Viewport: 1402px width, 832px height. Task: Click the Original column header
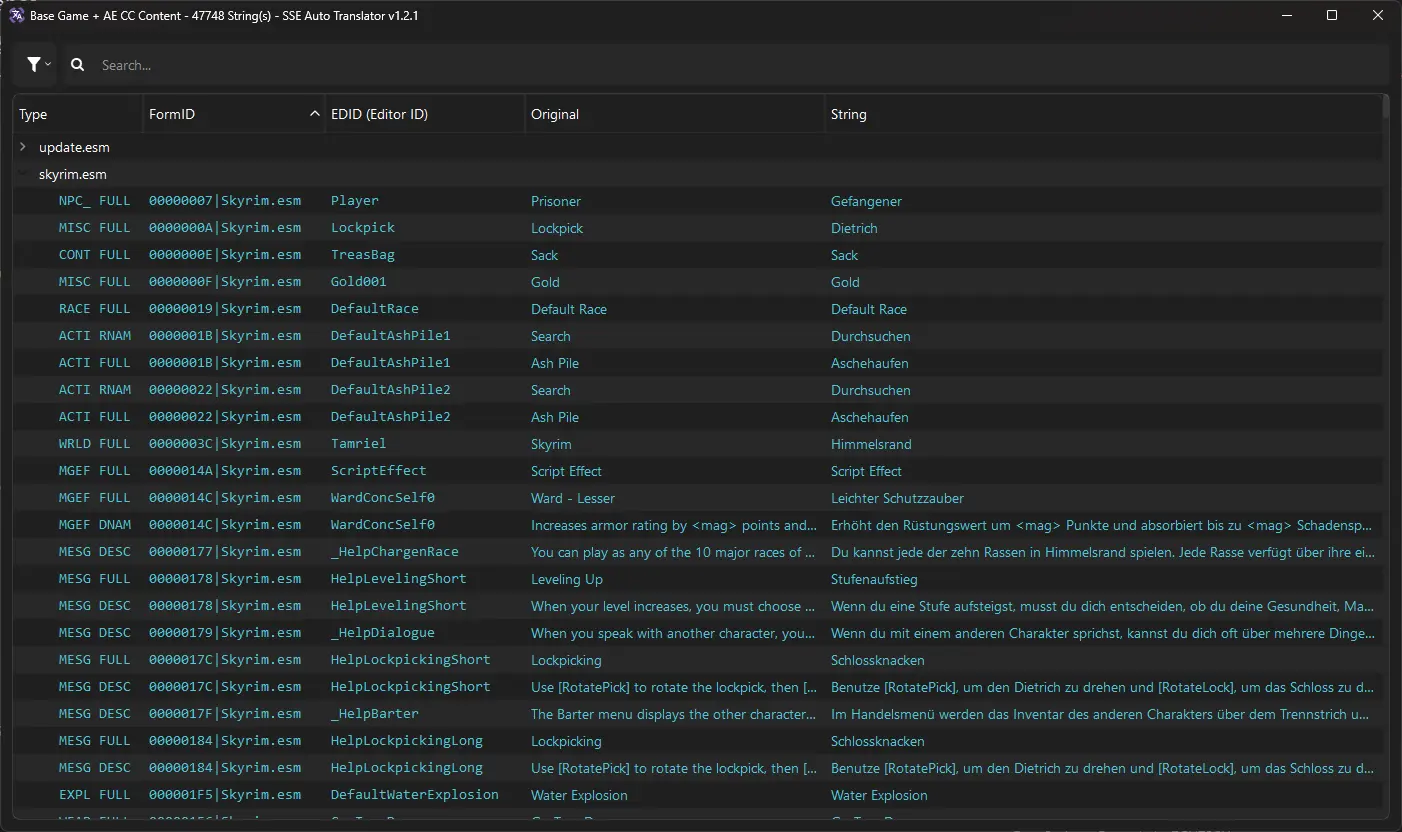click(x=675, y=114)
